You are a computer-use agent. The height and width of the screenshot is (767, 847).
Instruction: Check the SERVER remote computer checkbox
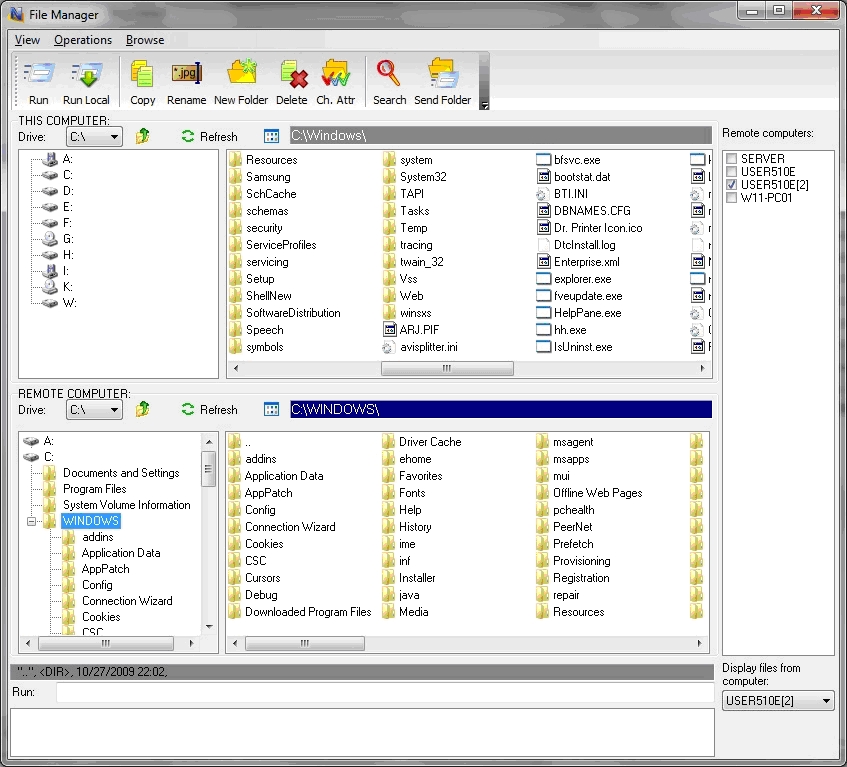coord(732,159)
